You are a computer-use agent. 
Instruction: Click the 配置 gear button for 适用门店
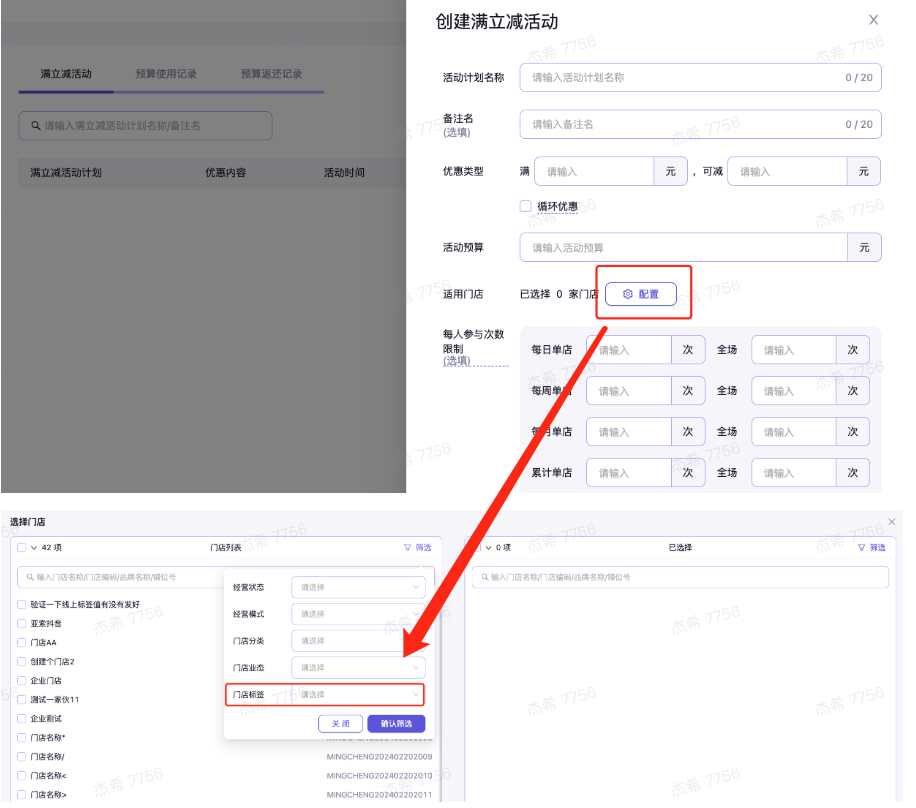tap(640, 294)
